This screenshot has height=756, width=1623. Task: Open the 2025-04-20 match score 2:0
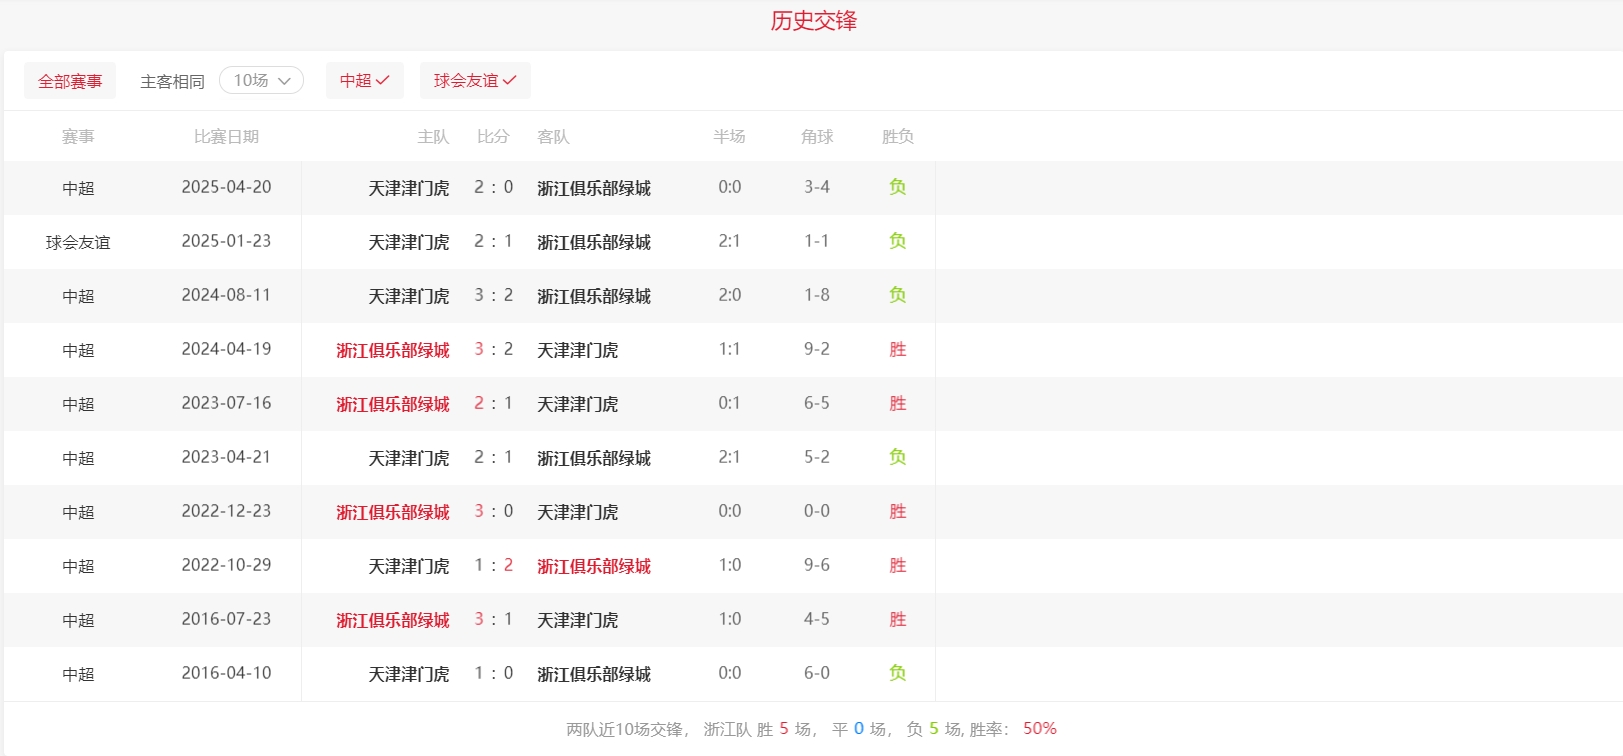(493, 187)
